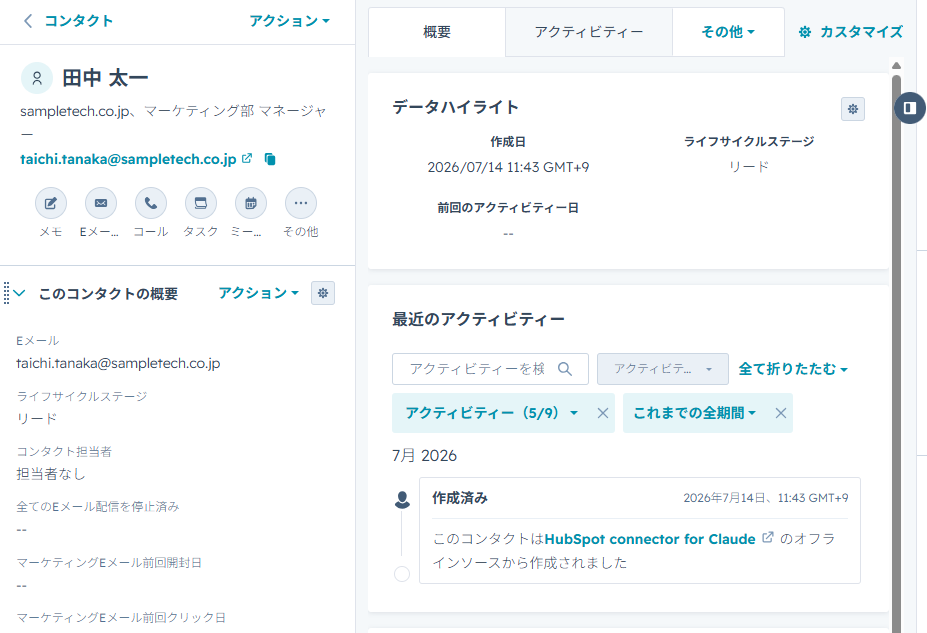
Task: Expand the アクティビティー (5/9) filter dropdown
Action: [x=491, y=413]
